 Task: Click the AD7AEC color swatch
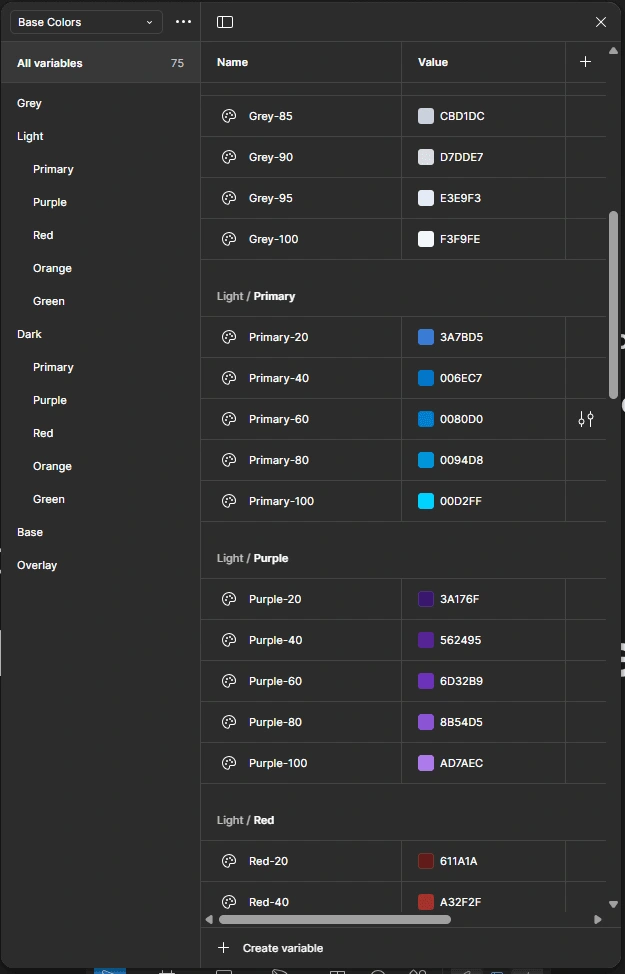coord(426,763)
